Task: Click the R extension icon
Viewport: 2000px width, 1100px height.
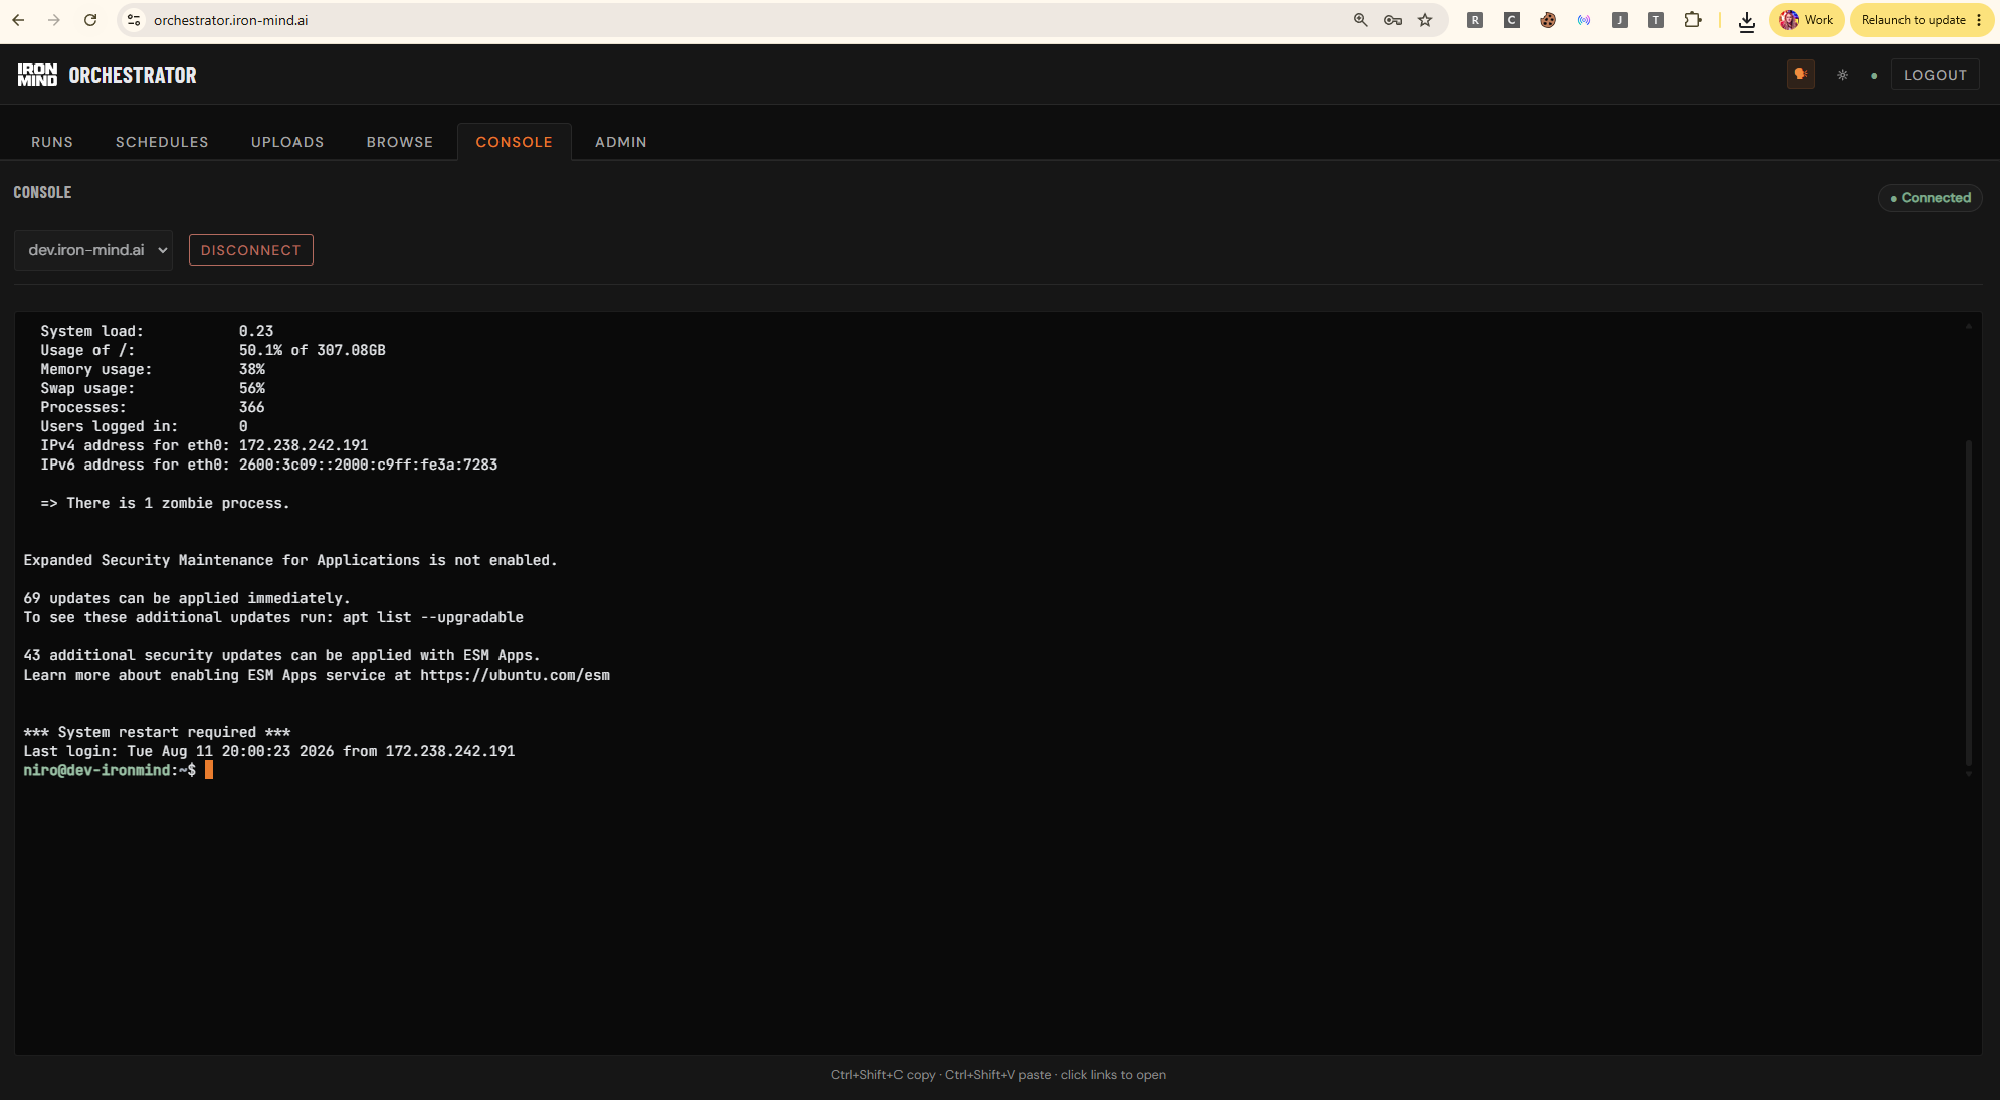Action: [1475, 20]
